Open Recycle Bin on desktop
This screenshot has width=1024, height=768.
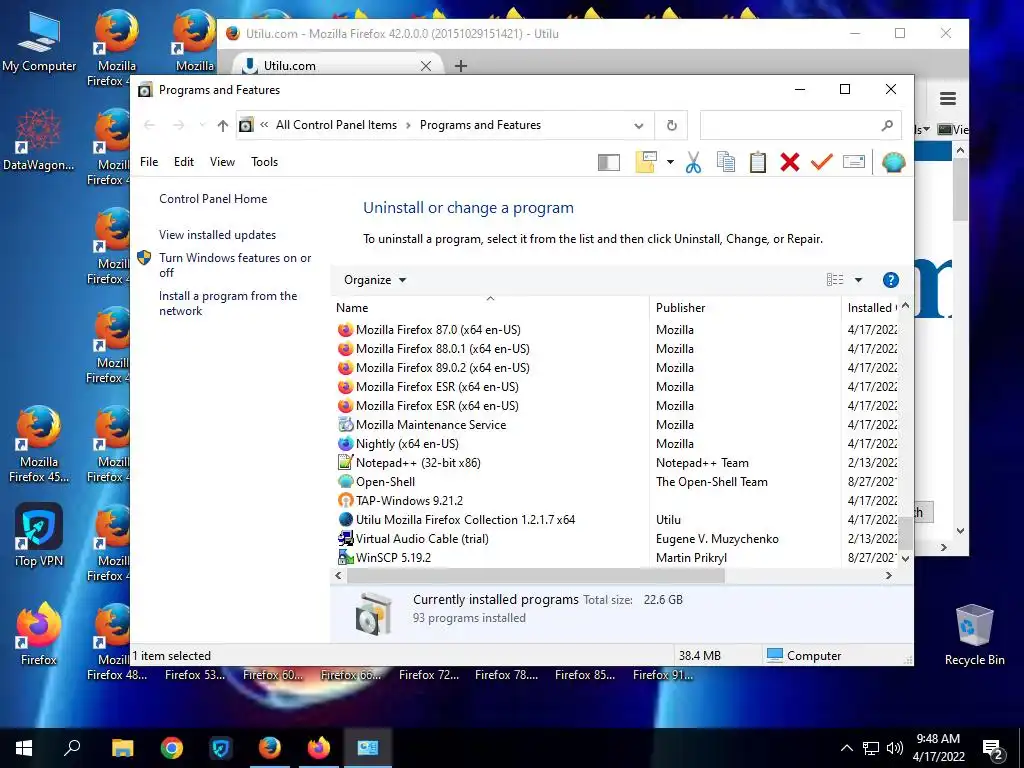(x=974, y=635)
